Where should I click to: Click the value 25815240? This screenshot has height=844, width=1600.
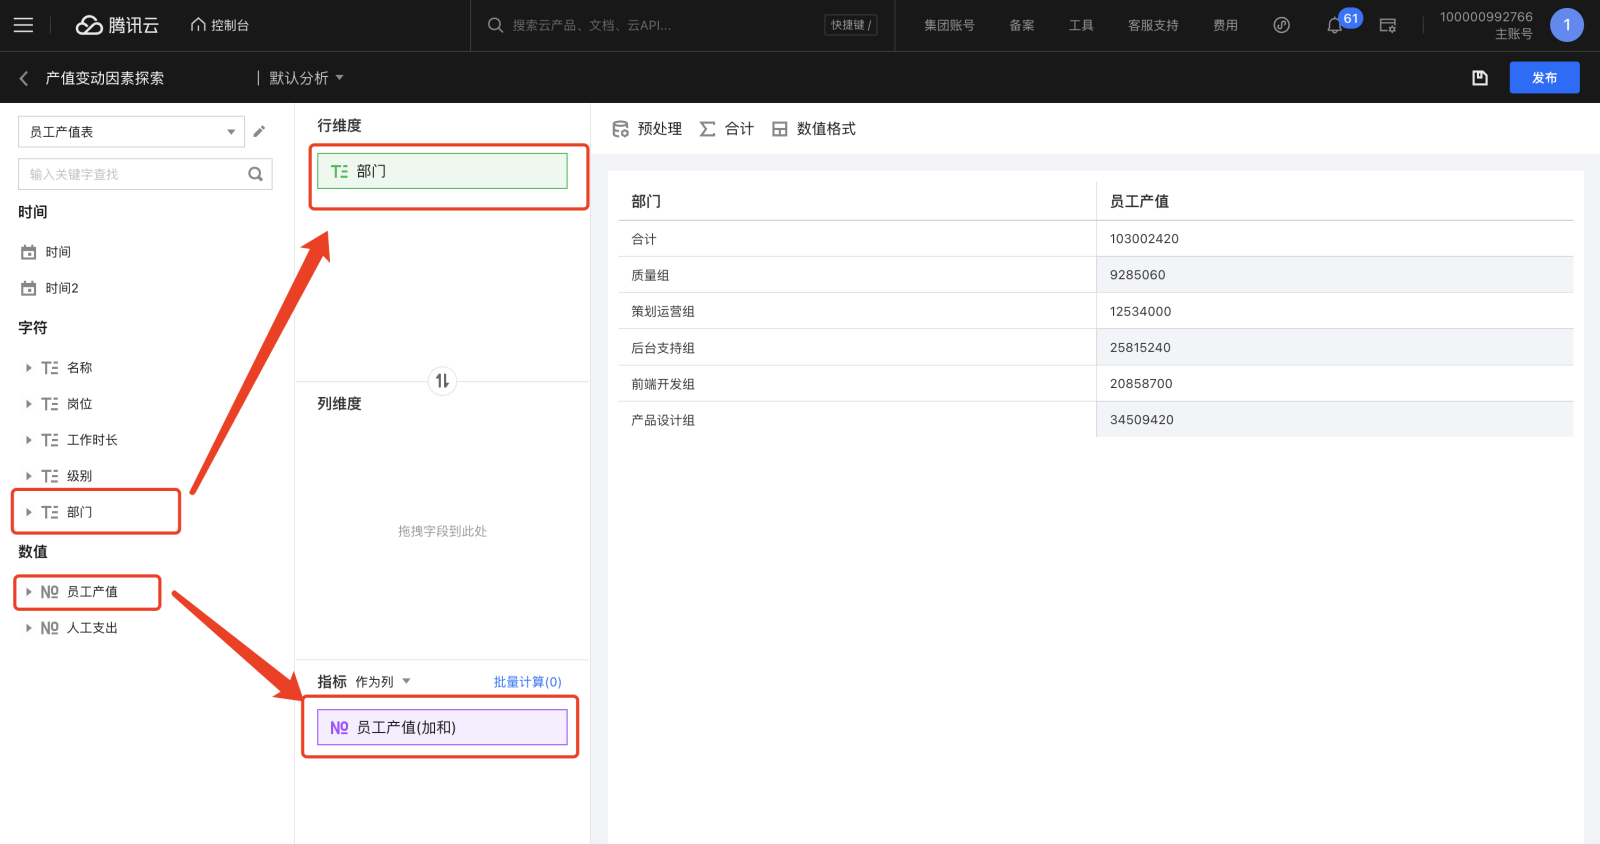tap(1140, 348)
